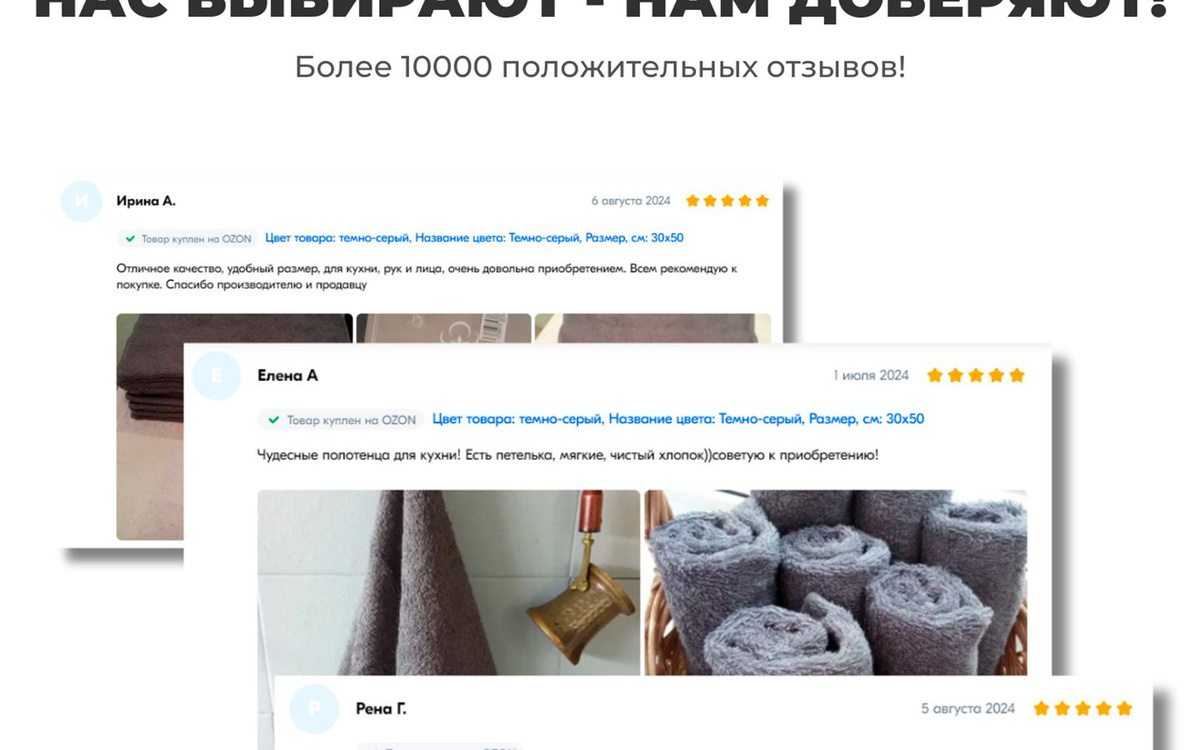Click the five stars on Елена А review
Screen dimensions: 1200x750
pos(976,376)
